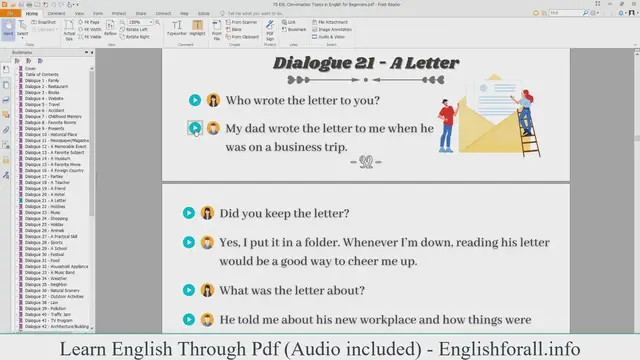Set view to Actual Size

coord(69,30)
